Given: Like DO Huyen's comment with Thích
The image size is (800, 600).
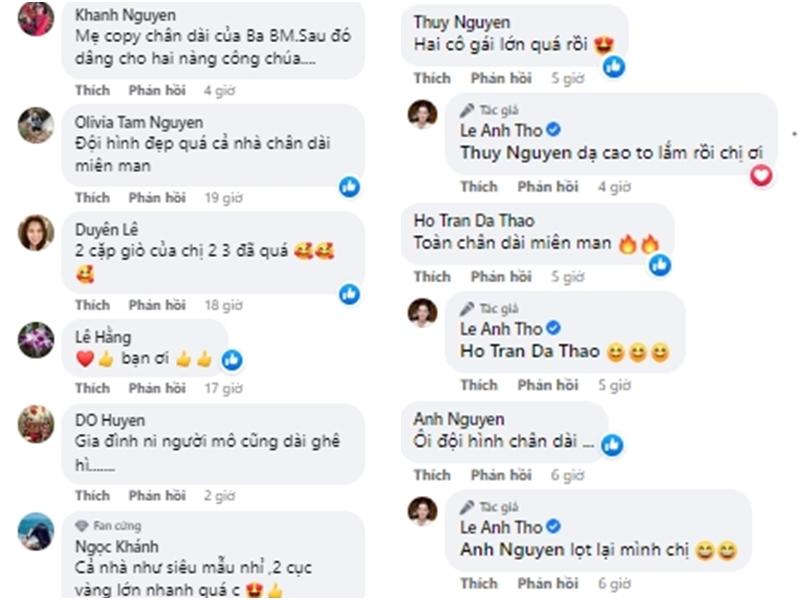Looking at the screenshot, I should click(92, 495).
